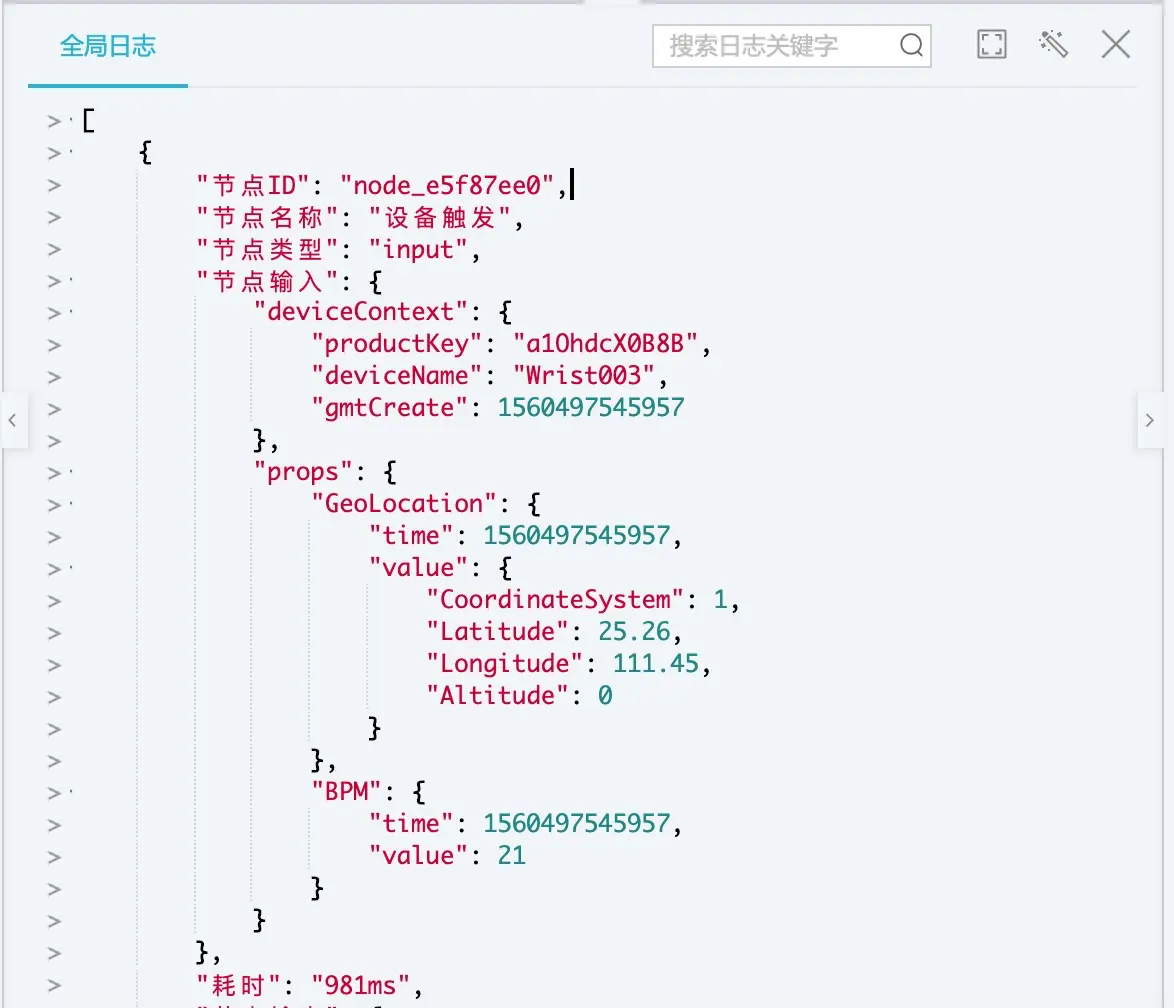Click the 设备触发 node name value
This screenshot has width=1174, height=1008.
440,217
